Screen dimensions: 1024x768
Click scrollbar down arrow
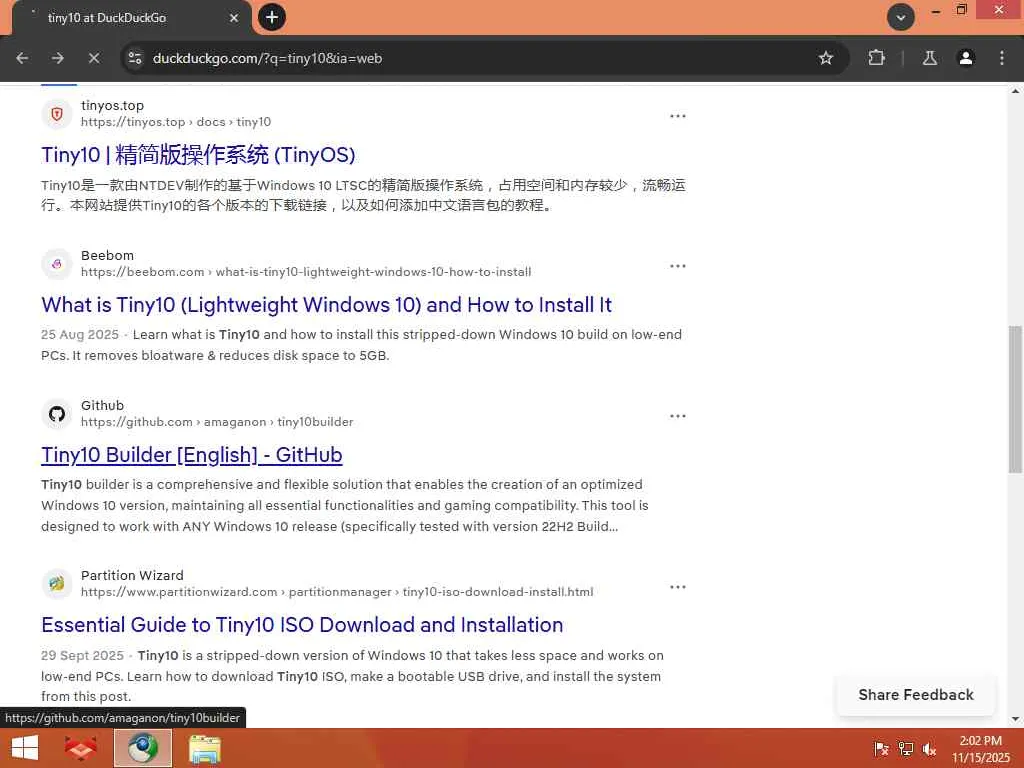coord(1015,719)
